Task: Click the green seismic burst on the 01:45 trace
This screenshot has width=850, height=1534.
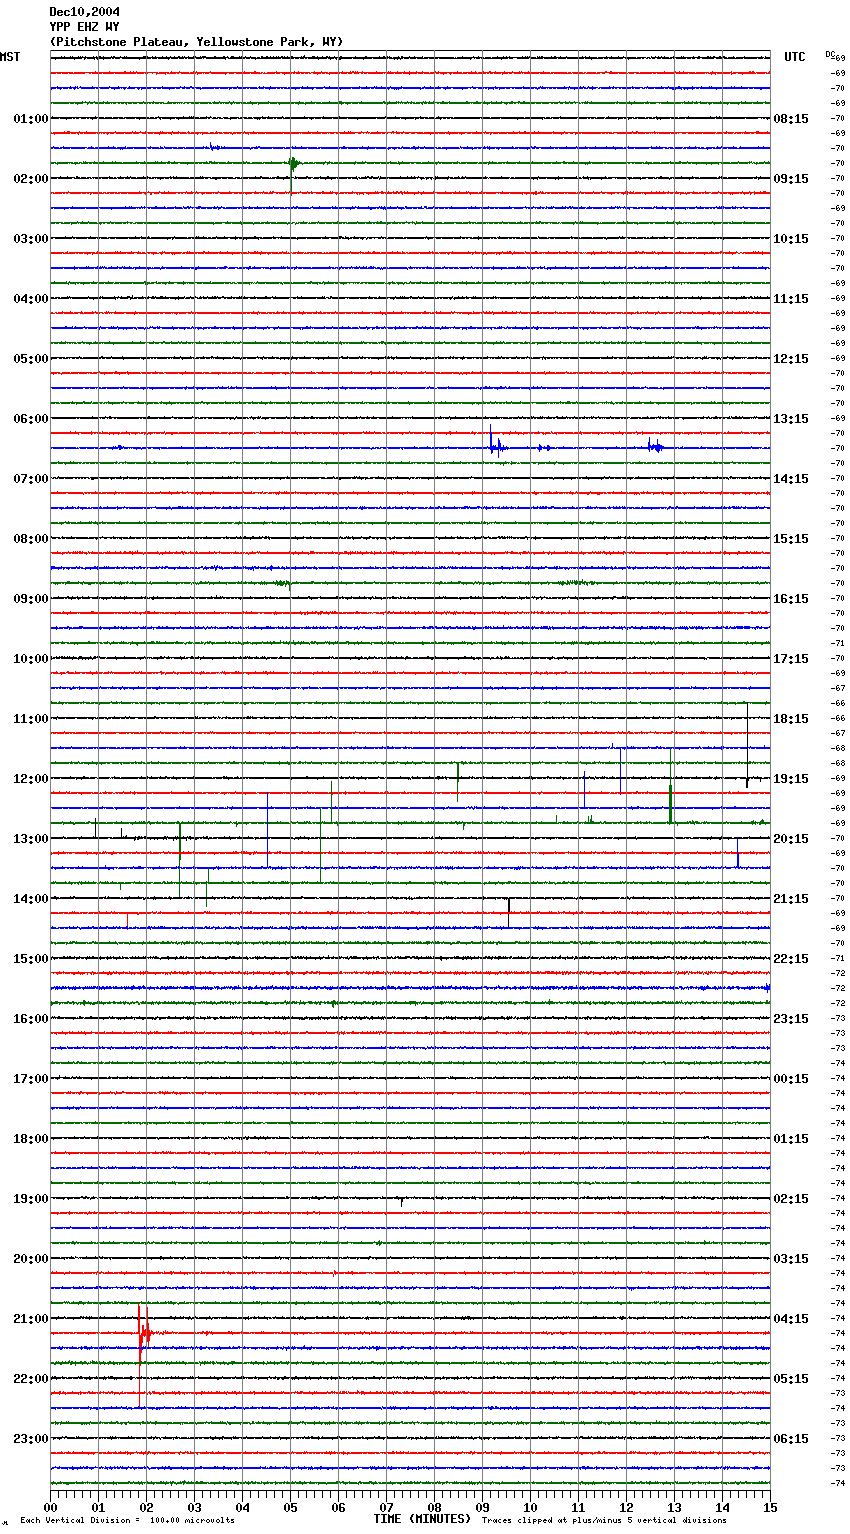Action: [x=292, y=165]
